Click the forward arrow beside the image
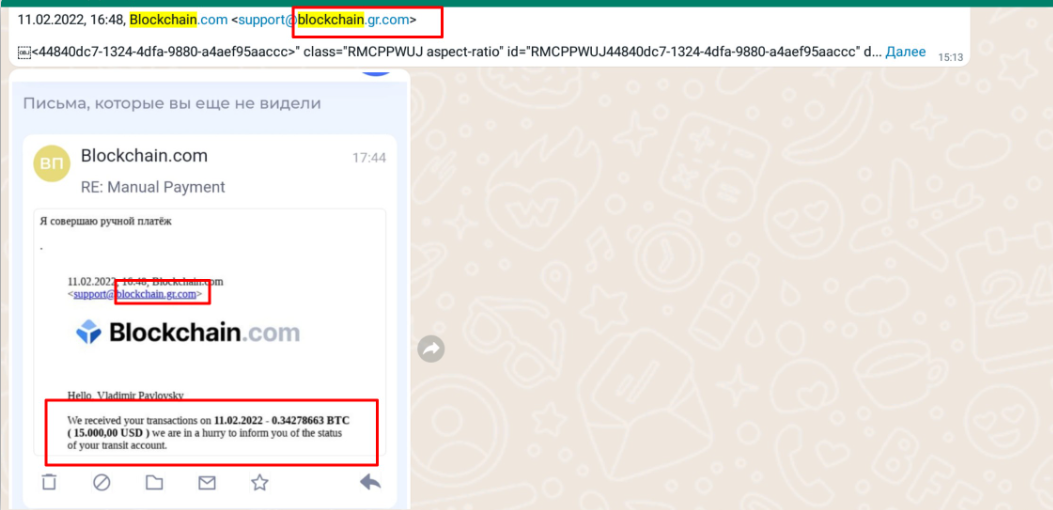The height and width of the screenshot is (510, 1053). [431, 349]
